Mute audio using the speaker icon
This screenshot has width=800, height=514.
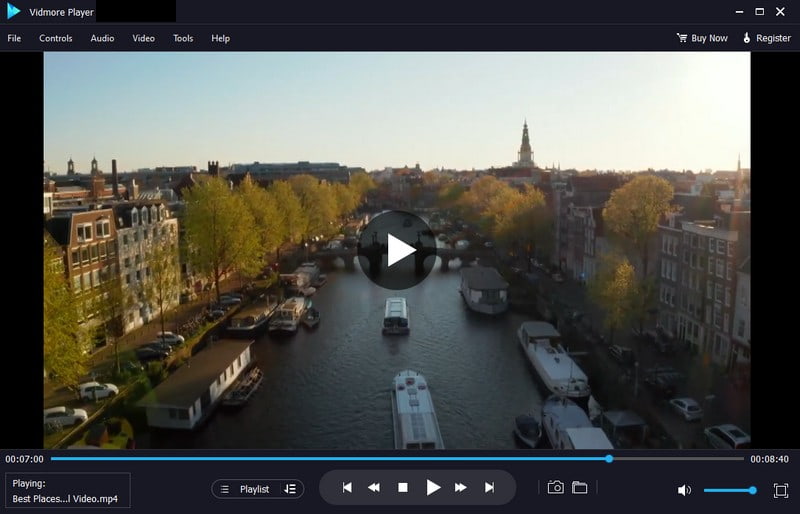(x=684, y=490)
